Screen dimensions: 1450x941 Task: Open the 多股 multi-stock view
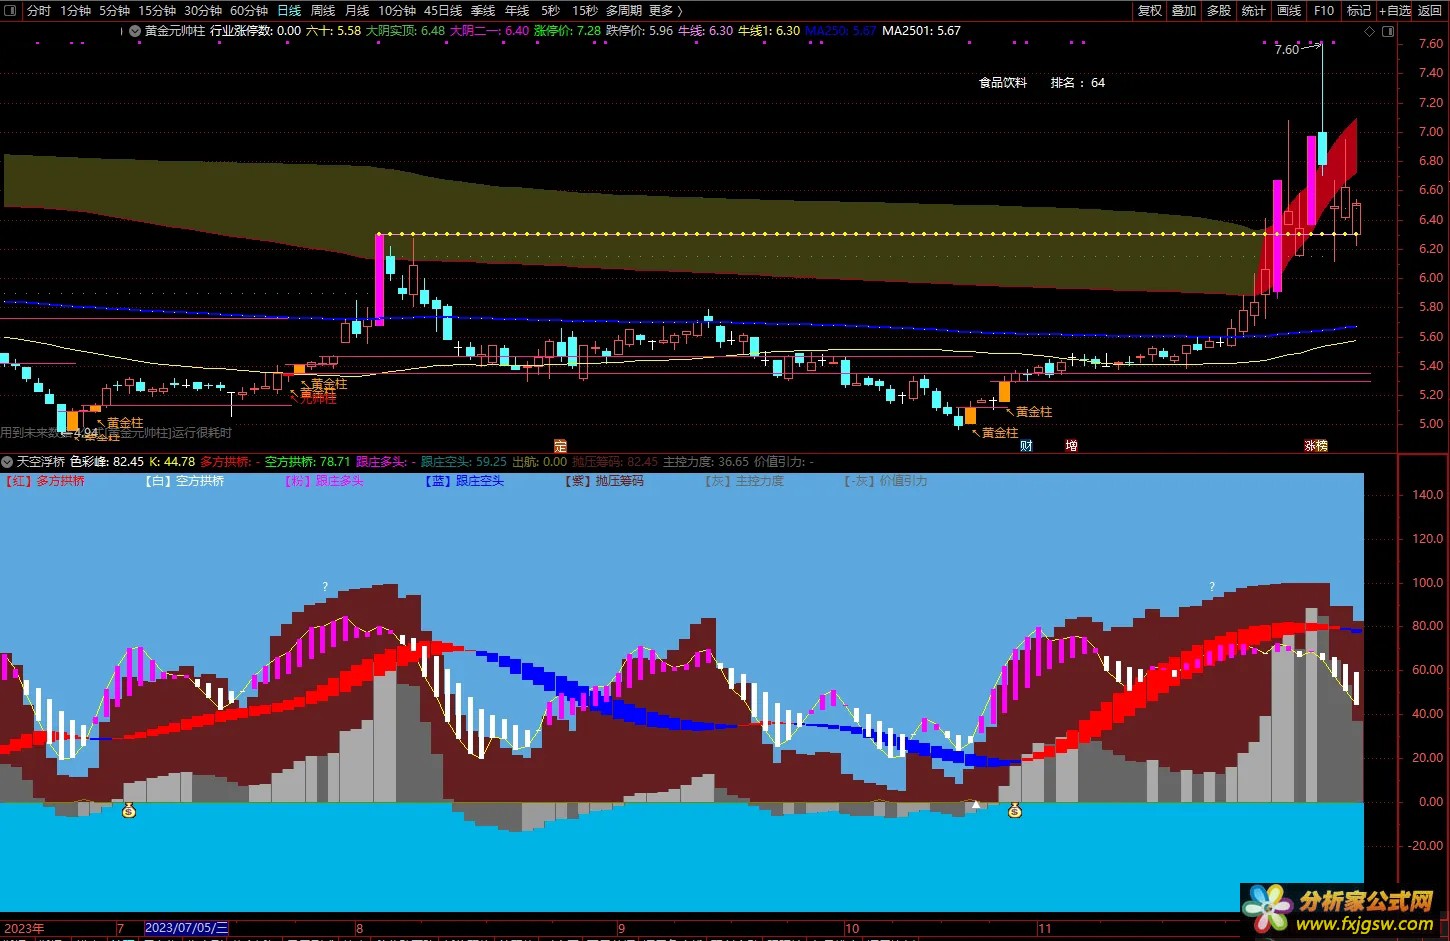[x=1219, y=10]
